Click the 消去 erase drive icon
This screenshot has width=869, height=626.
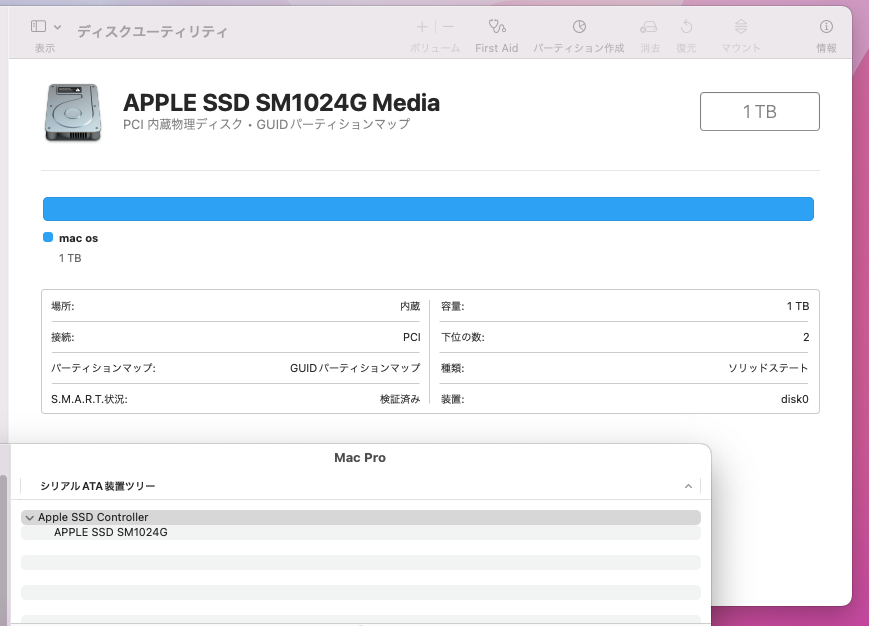coord(648,26)
